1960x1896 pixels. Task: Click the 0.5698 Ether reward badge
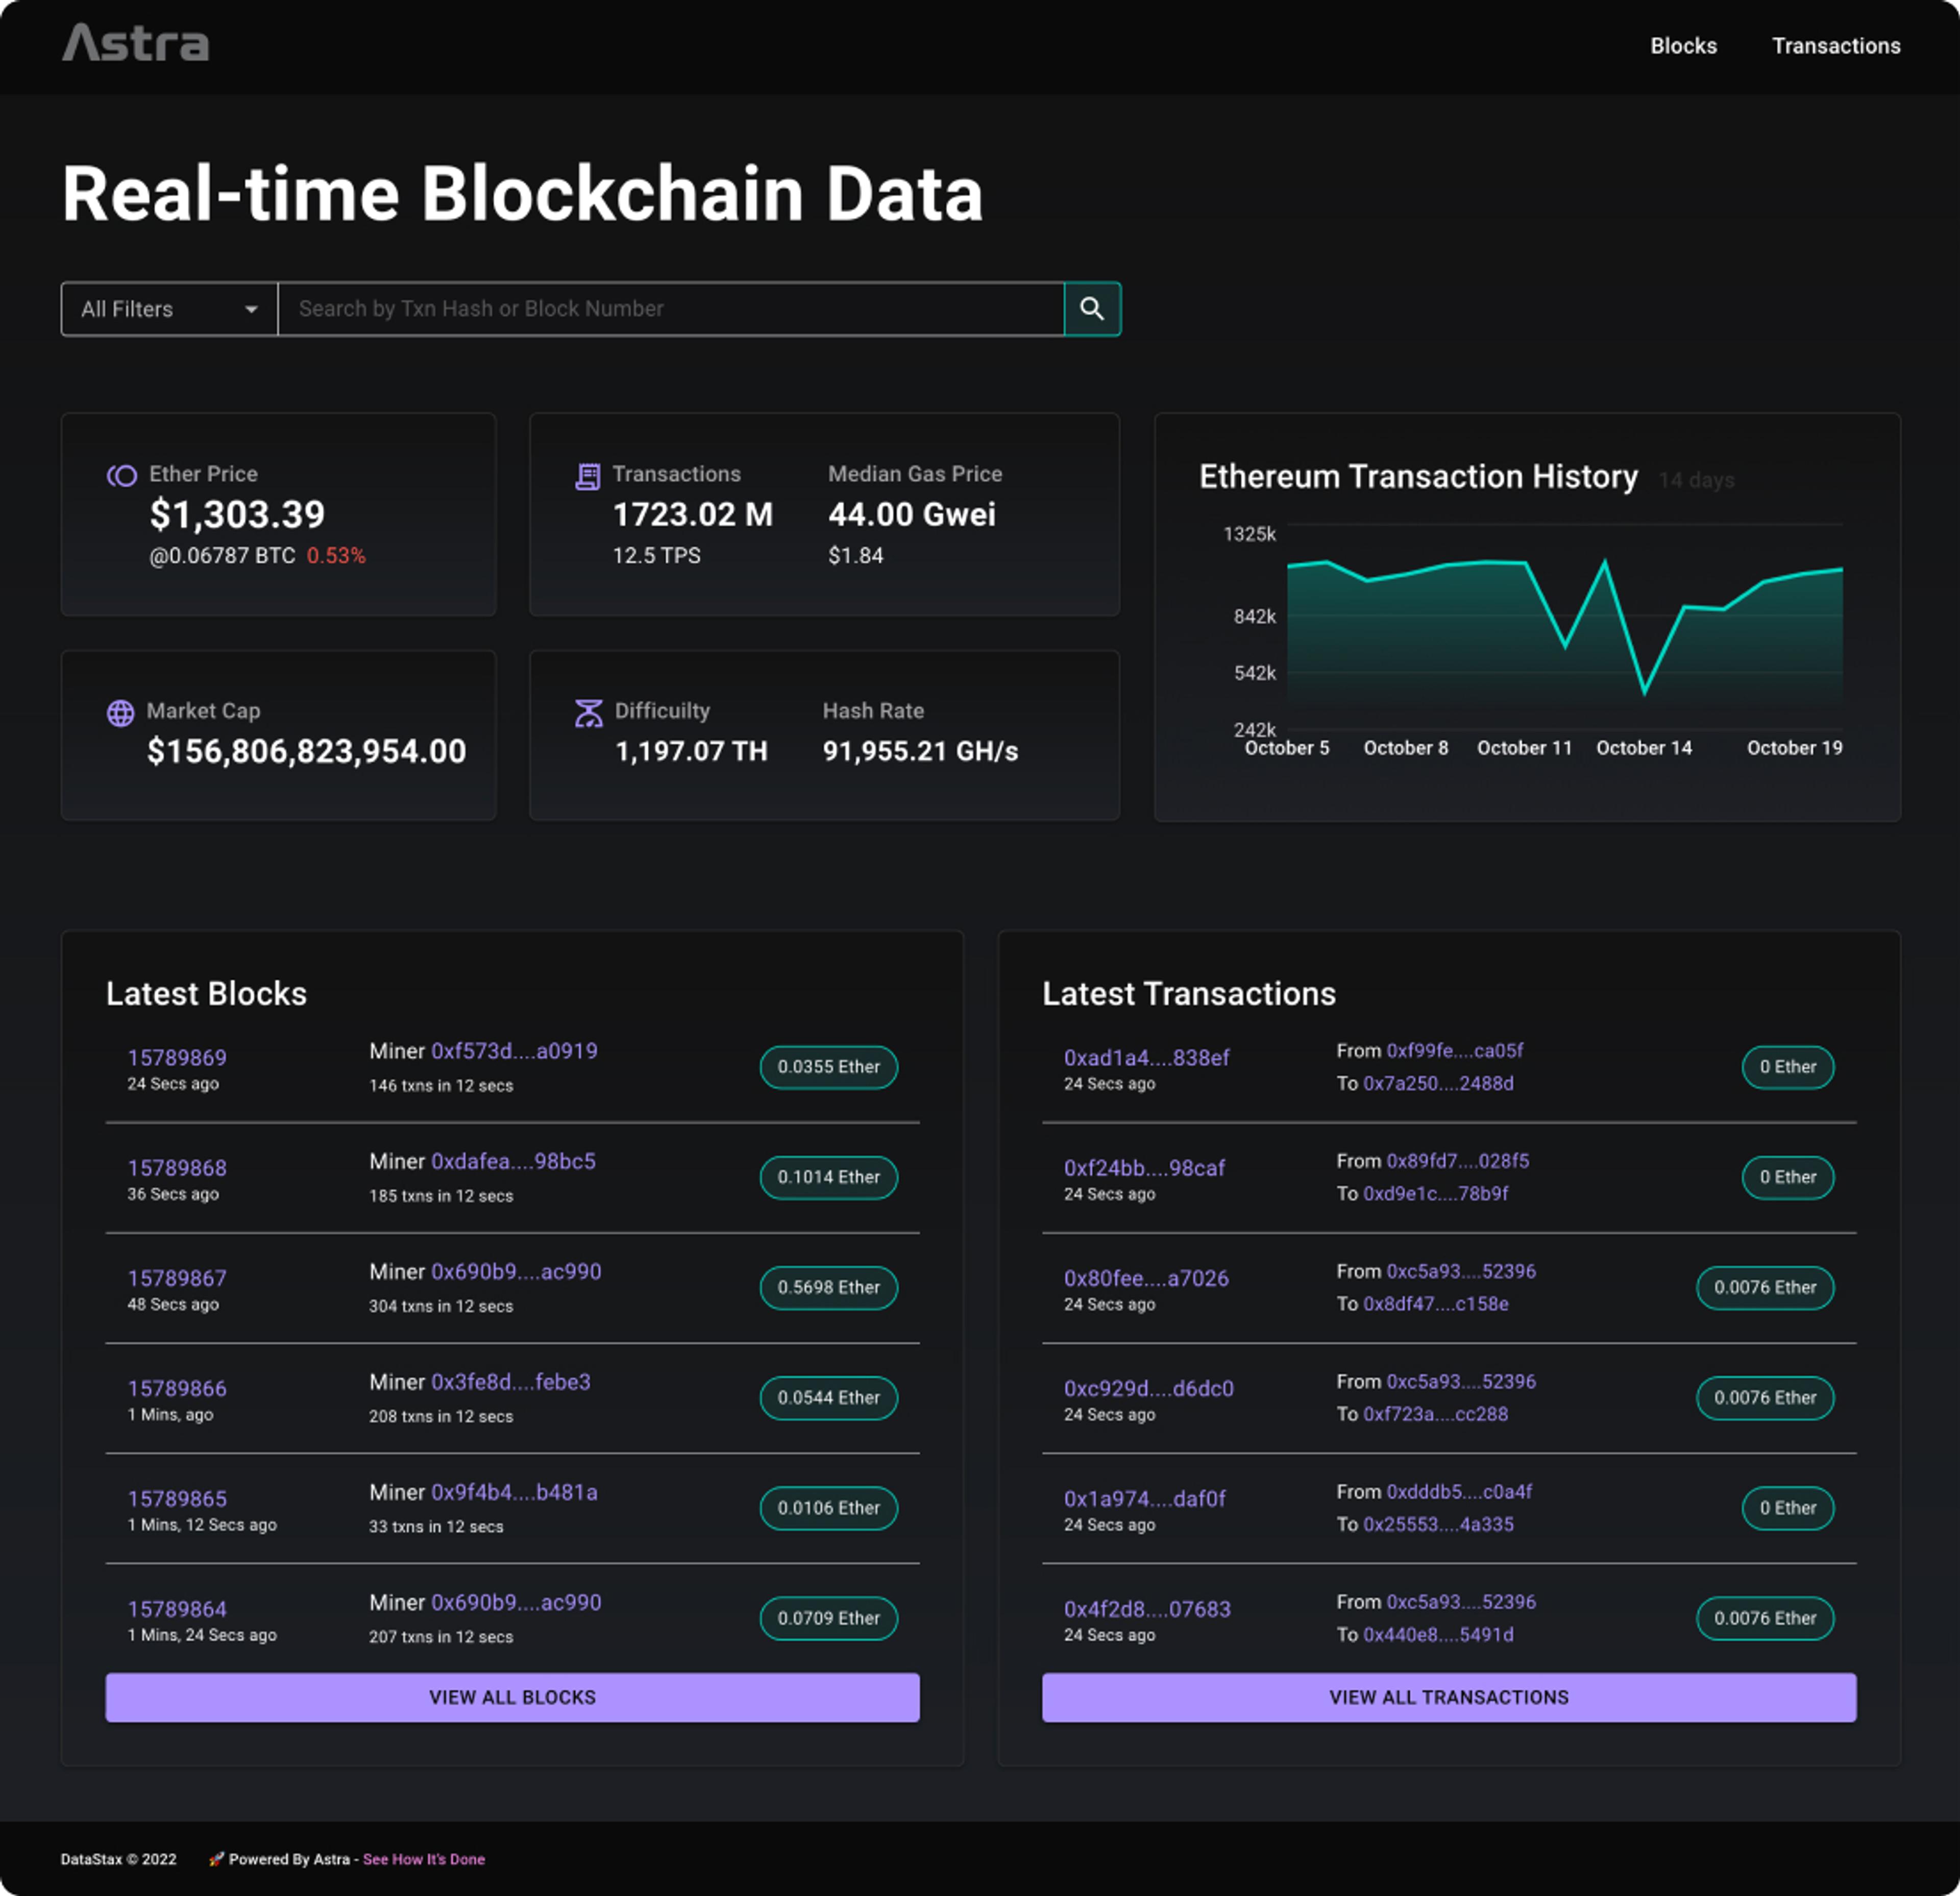828,1287
